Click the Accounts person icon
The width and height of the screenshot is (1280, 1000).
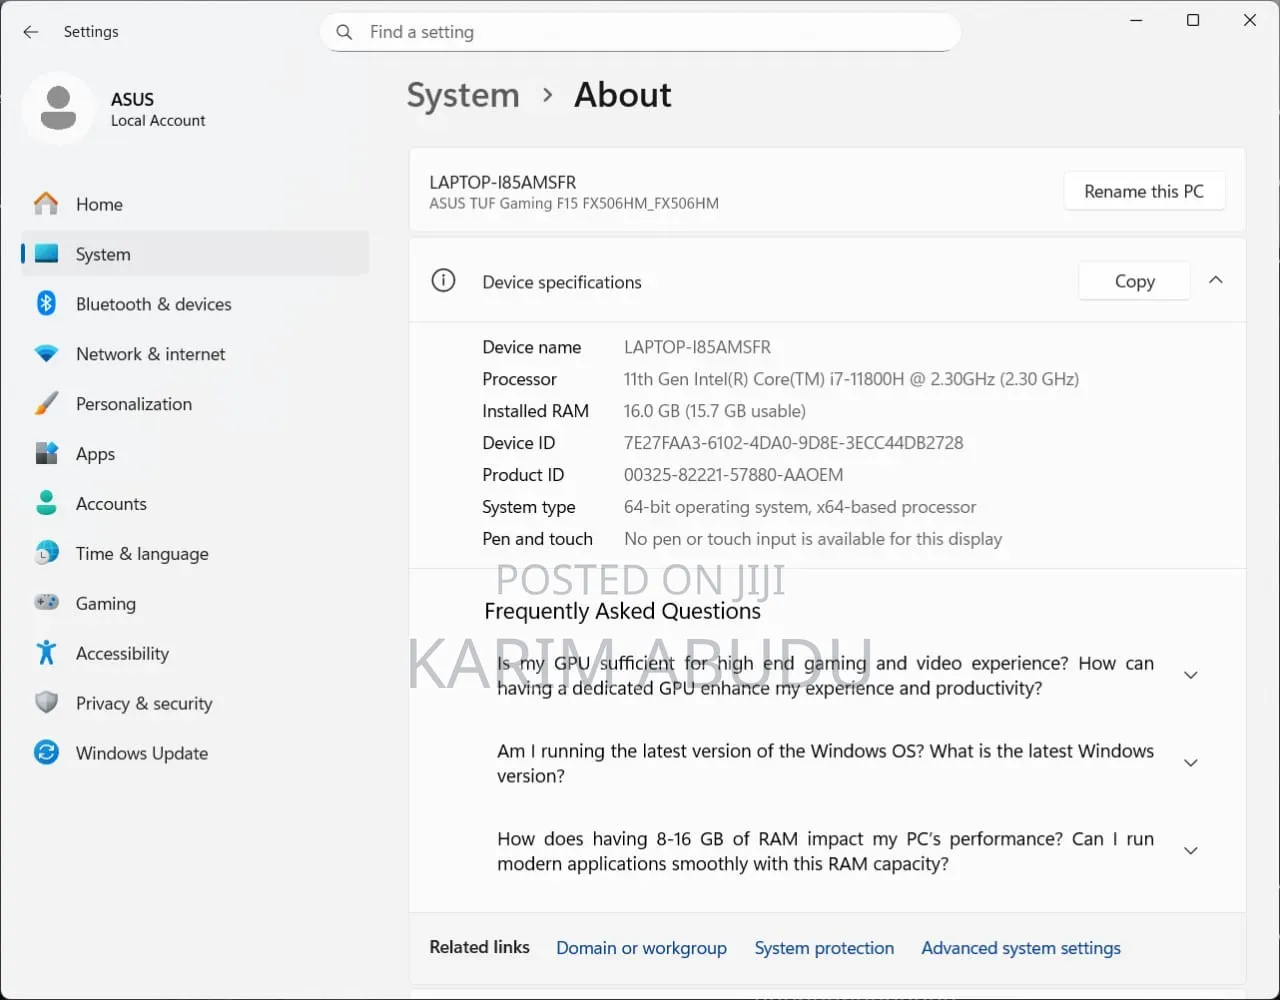[46, 503]
